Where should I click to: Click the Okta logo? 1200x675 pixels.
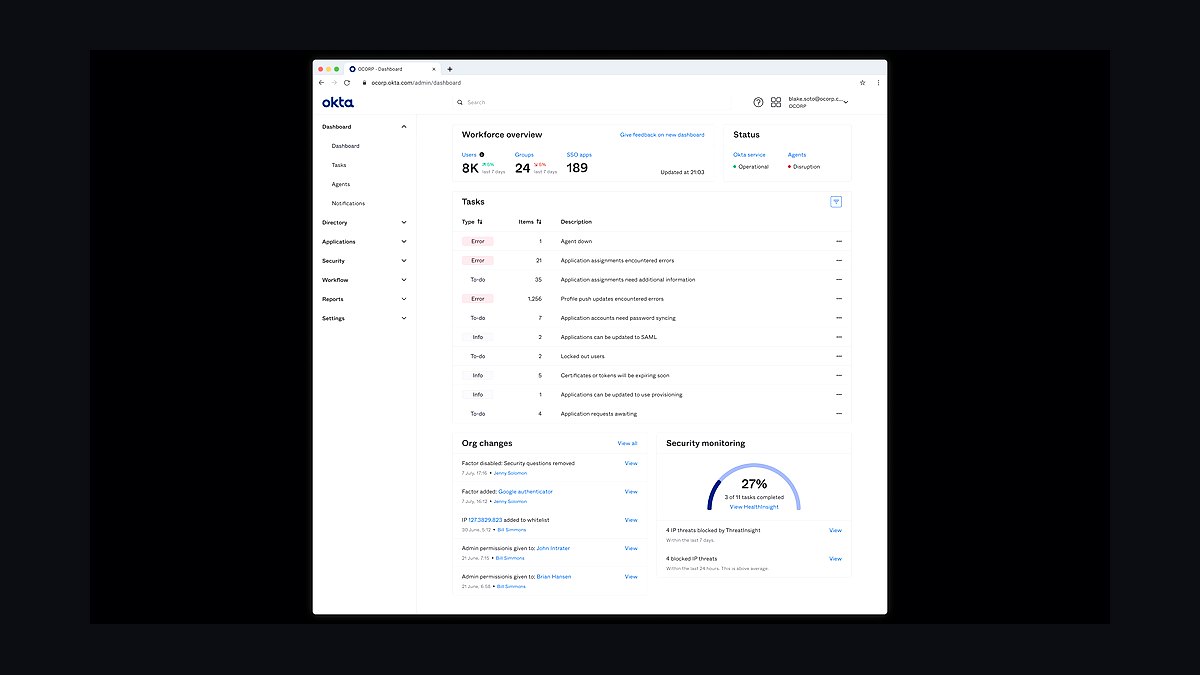(338, 102)
